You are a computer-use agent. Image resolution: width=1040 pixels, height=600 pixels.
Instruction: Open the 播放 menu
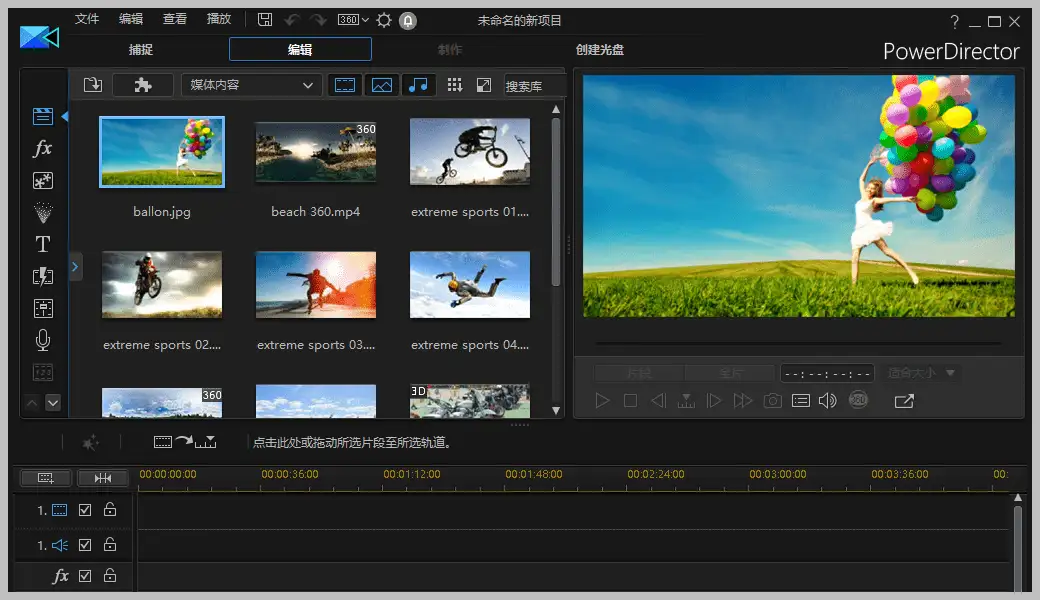(x=219, y=18)
